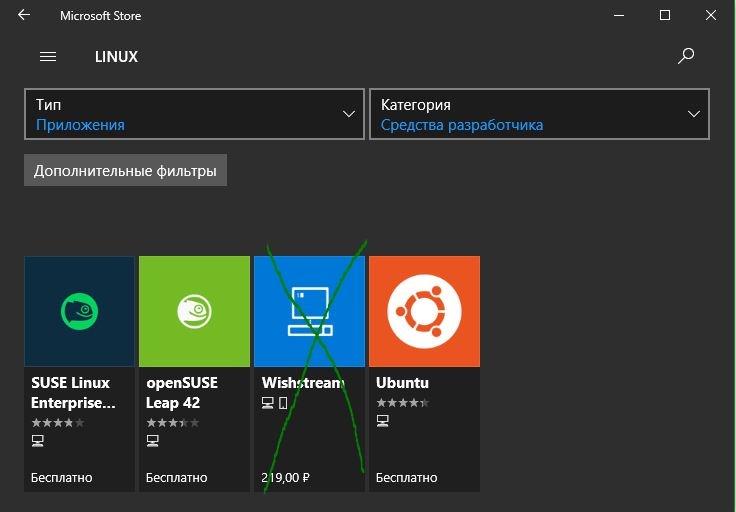736x512 pixels.
Task: Click the mobile device icon under Wishstream
Action: [x=283, y=403]
